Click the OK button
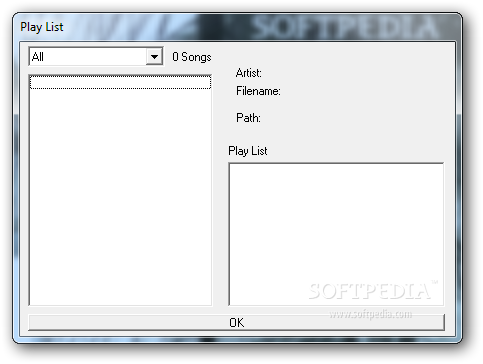The image size is (483, 364). pyautogui.click(x=237, y=322)
